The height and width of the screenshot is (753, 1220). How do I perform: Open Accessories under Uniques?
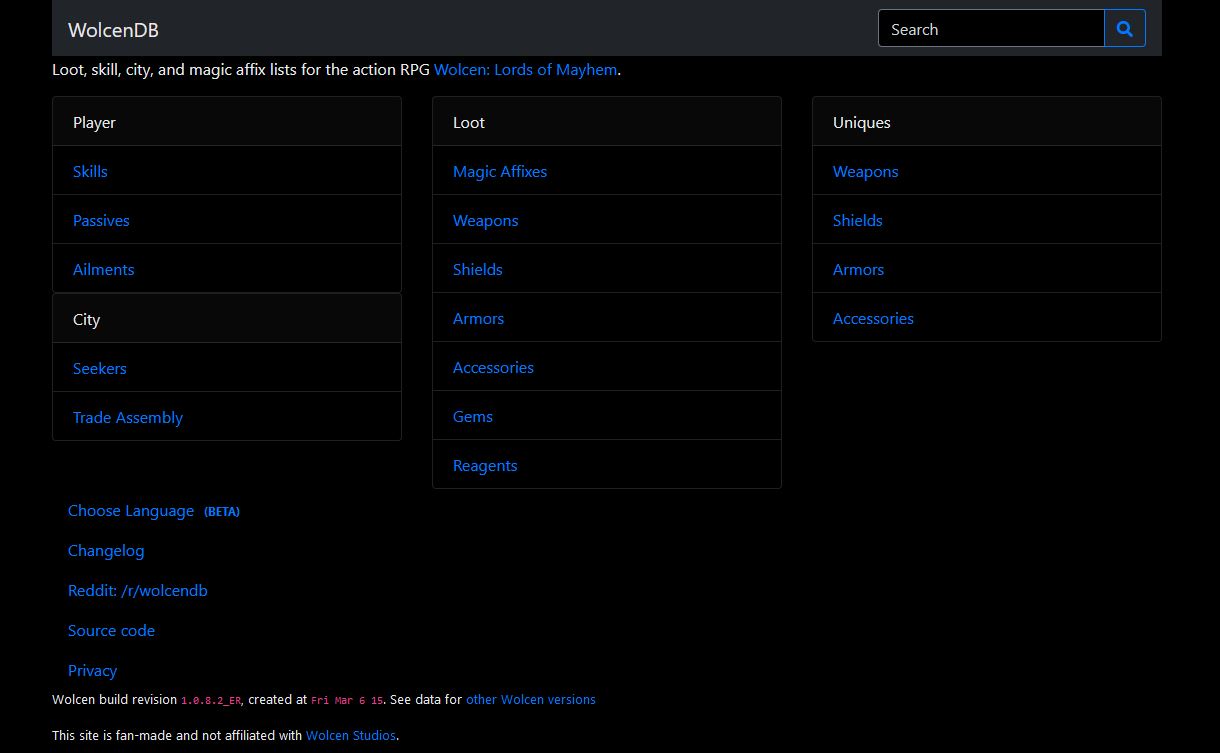(873, 319)
